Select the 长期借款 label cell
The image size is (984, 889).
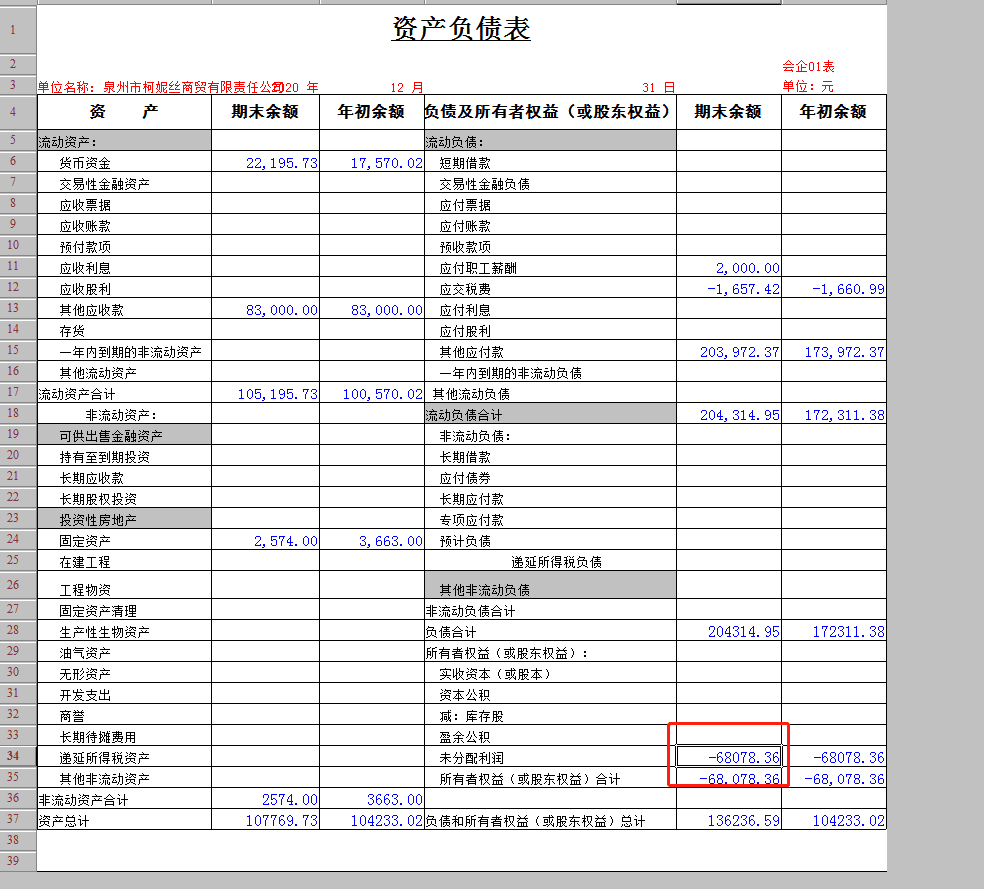pyautogui.click(x=550, y=456)
